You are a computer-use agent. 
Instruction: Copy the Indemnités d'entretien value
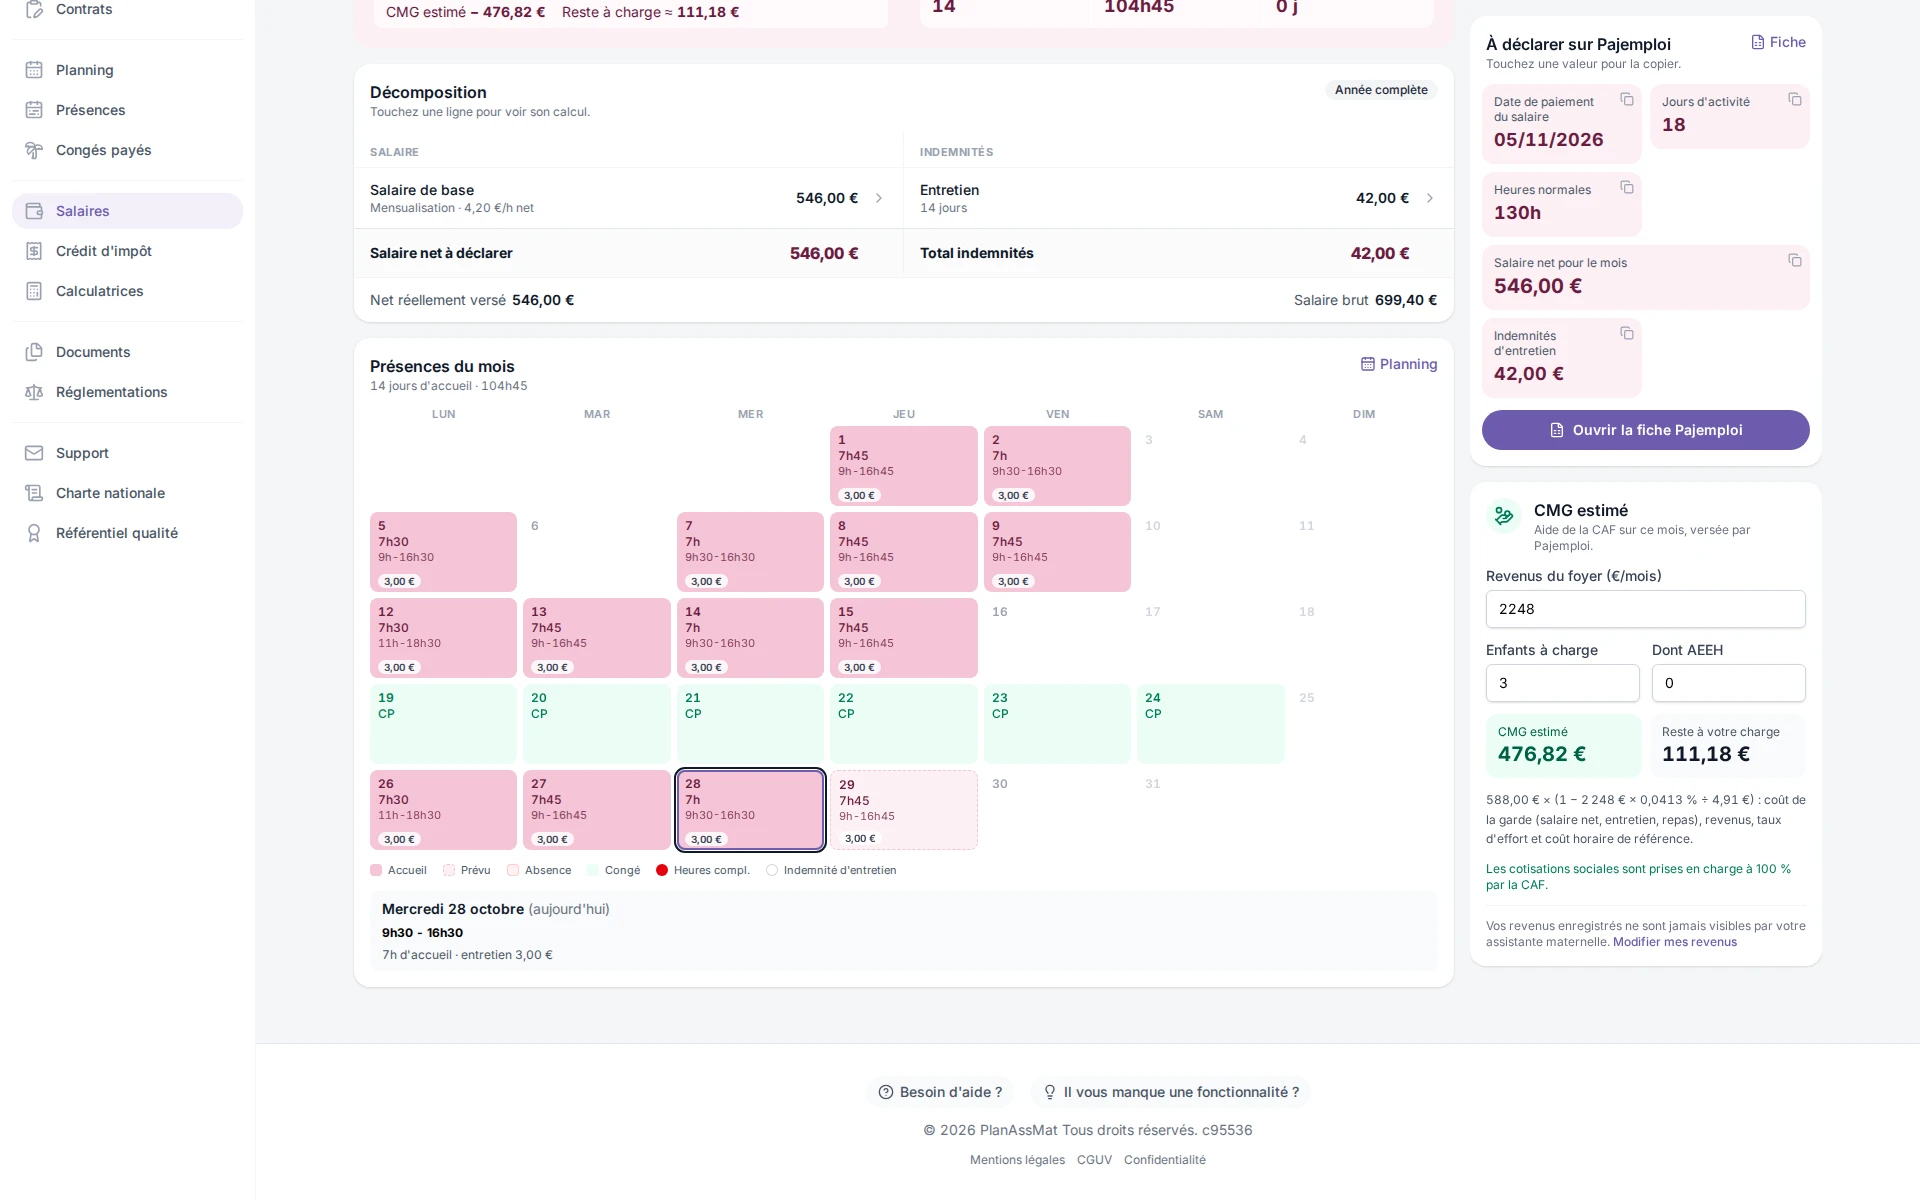point(1627,334)
